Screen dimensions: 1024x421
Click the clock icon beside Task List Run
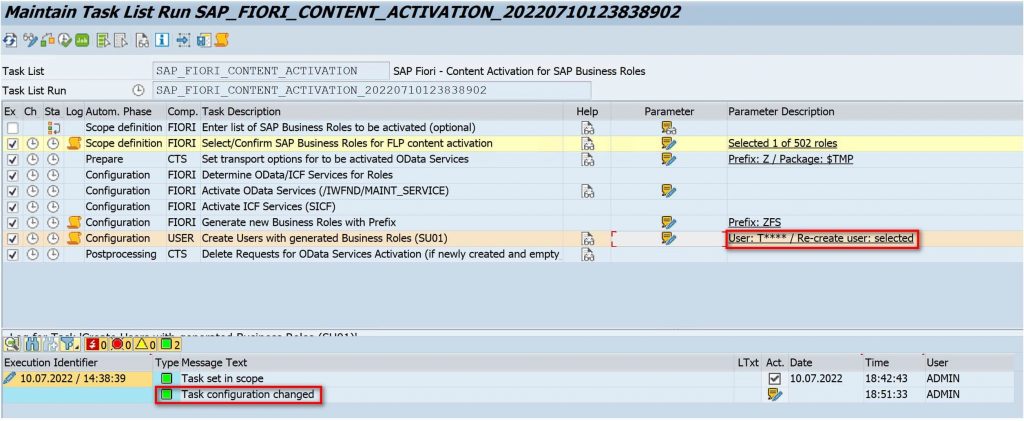pos(138,90)
